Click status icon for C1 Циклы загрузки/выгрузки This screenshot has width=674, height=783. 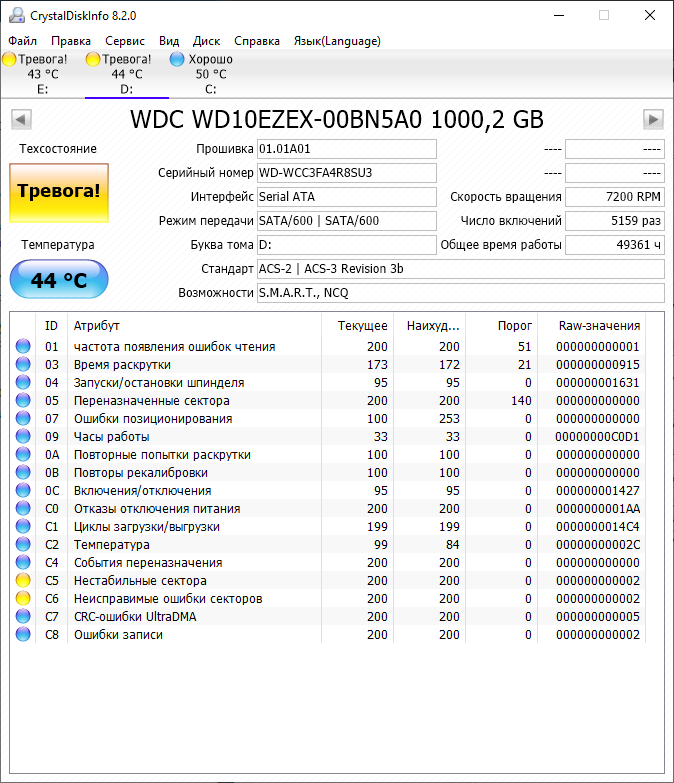coord(23,526)
